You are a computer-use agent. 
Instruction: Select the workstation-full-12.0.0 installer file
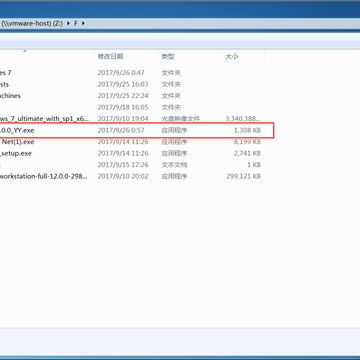(x=132, y=176)
